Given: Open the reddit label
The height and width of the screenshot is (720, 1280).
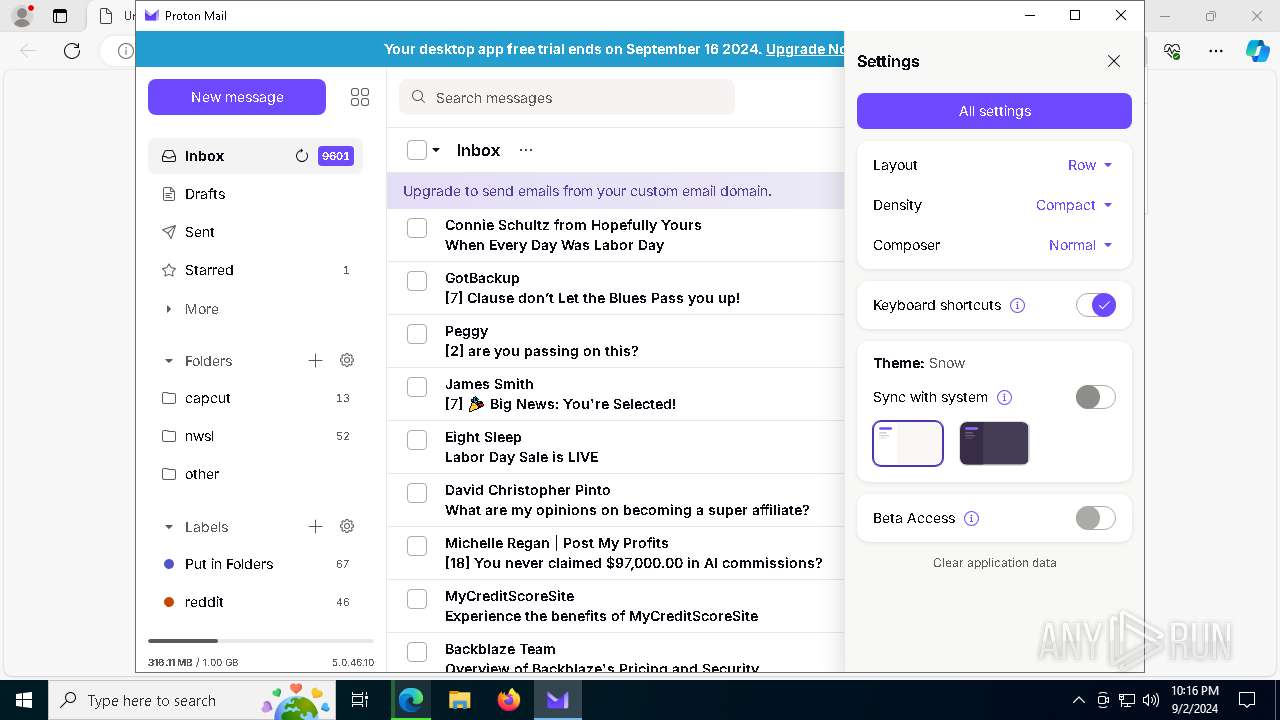Looking at the screenshot, I should click(255, 602).
